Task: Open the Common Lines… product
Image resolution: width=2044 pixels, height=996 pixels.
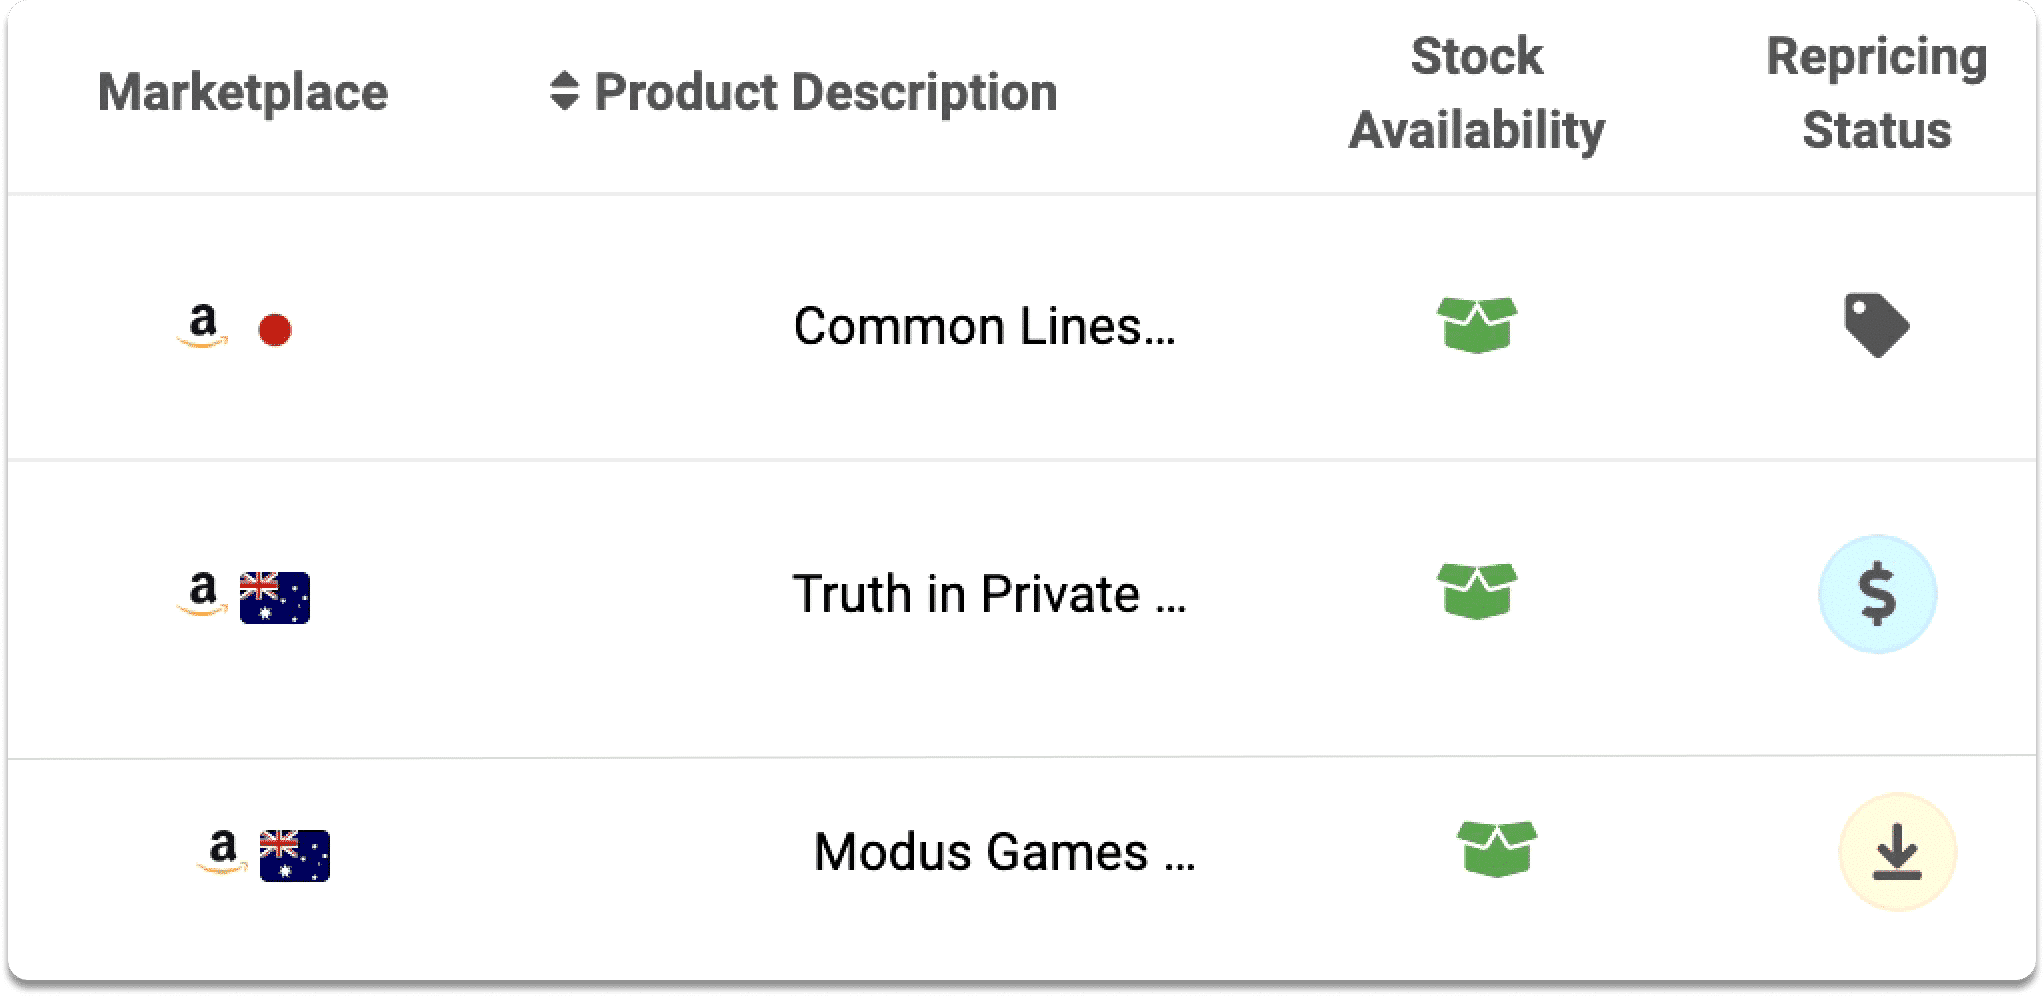Action: click(985, 326)
